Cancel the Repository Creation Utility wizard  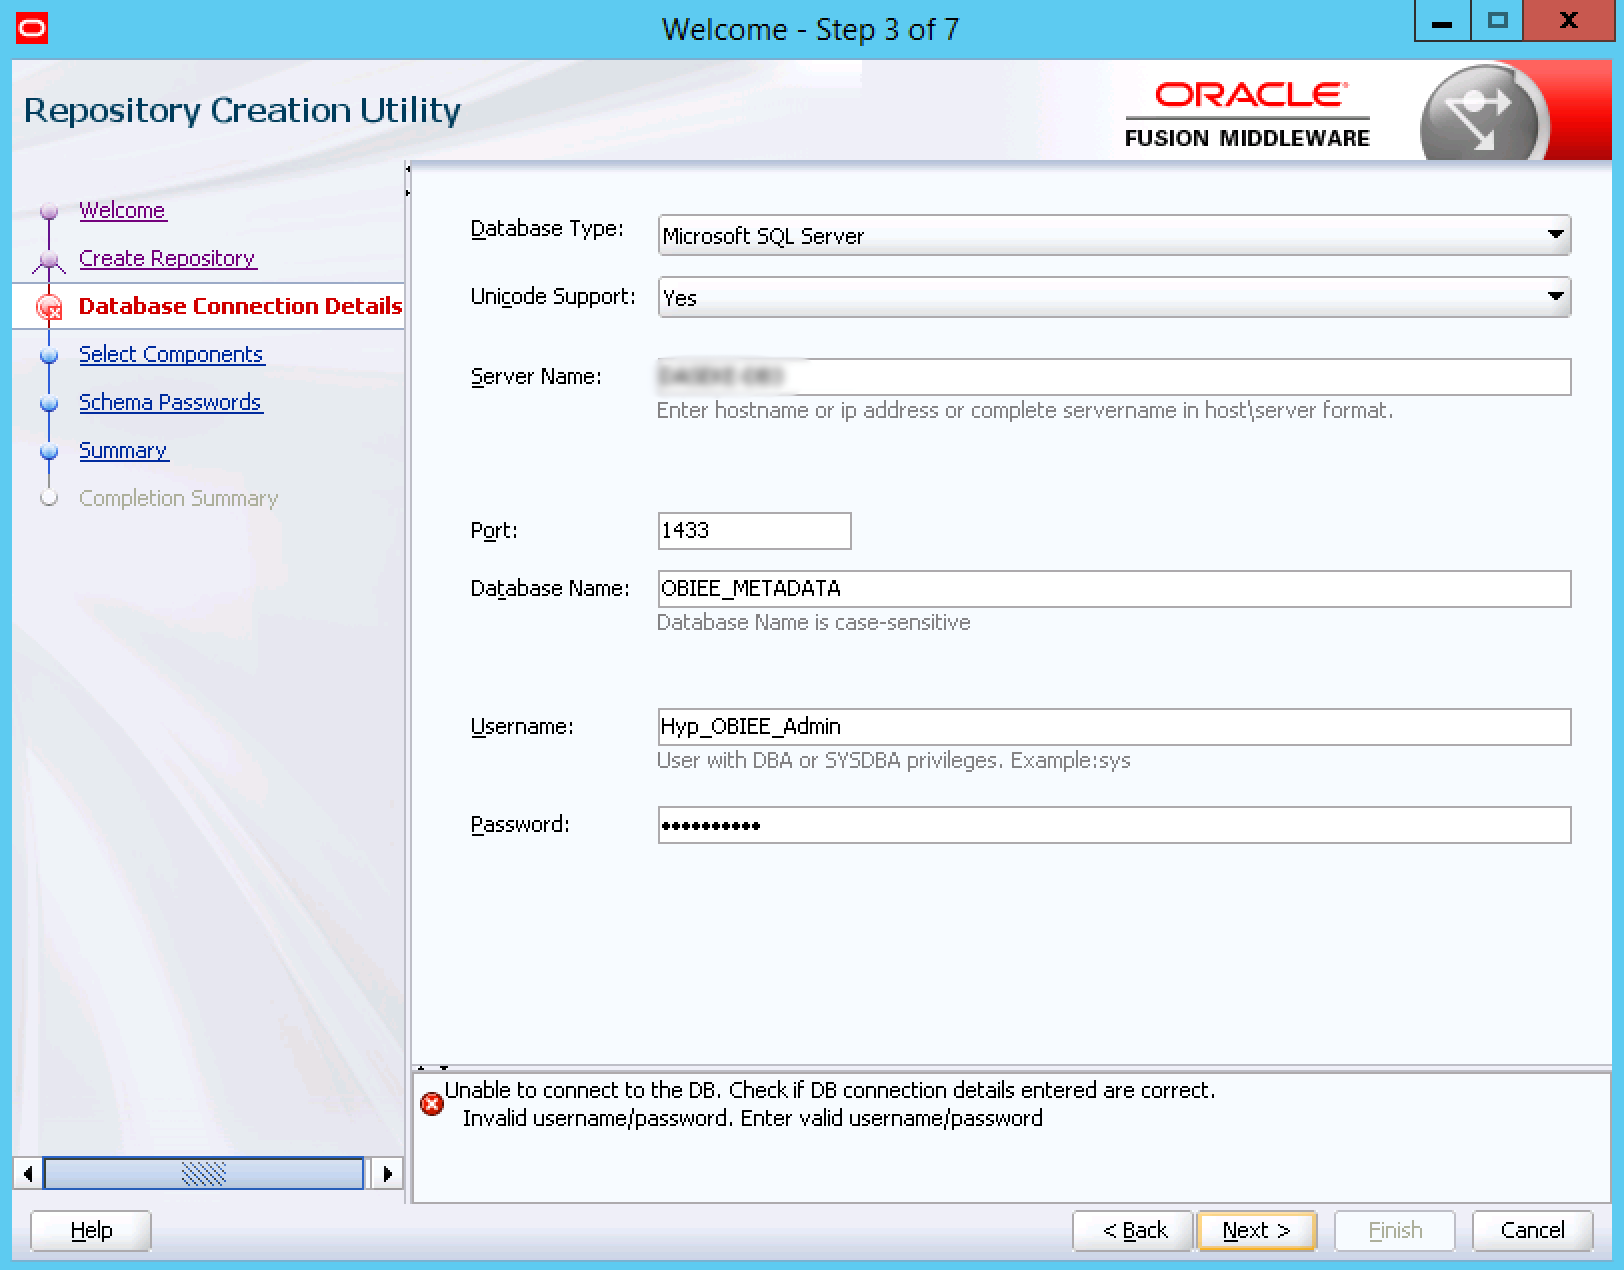tap(1532, 1231)
